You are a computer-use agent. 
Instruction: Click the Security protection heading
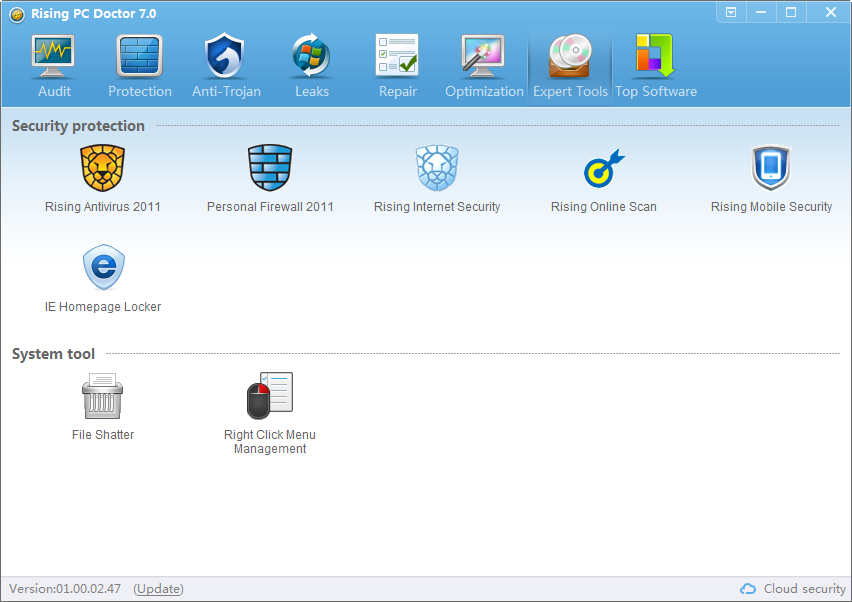[x=78, y=126]
